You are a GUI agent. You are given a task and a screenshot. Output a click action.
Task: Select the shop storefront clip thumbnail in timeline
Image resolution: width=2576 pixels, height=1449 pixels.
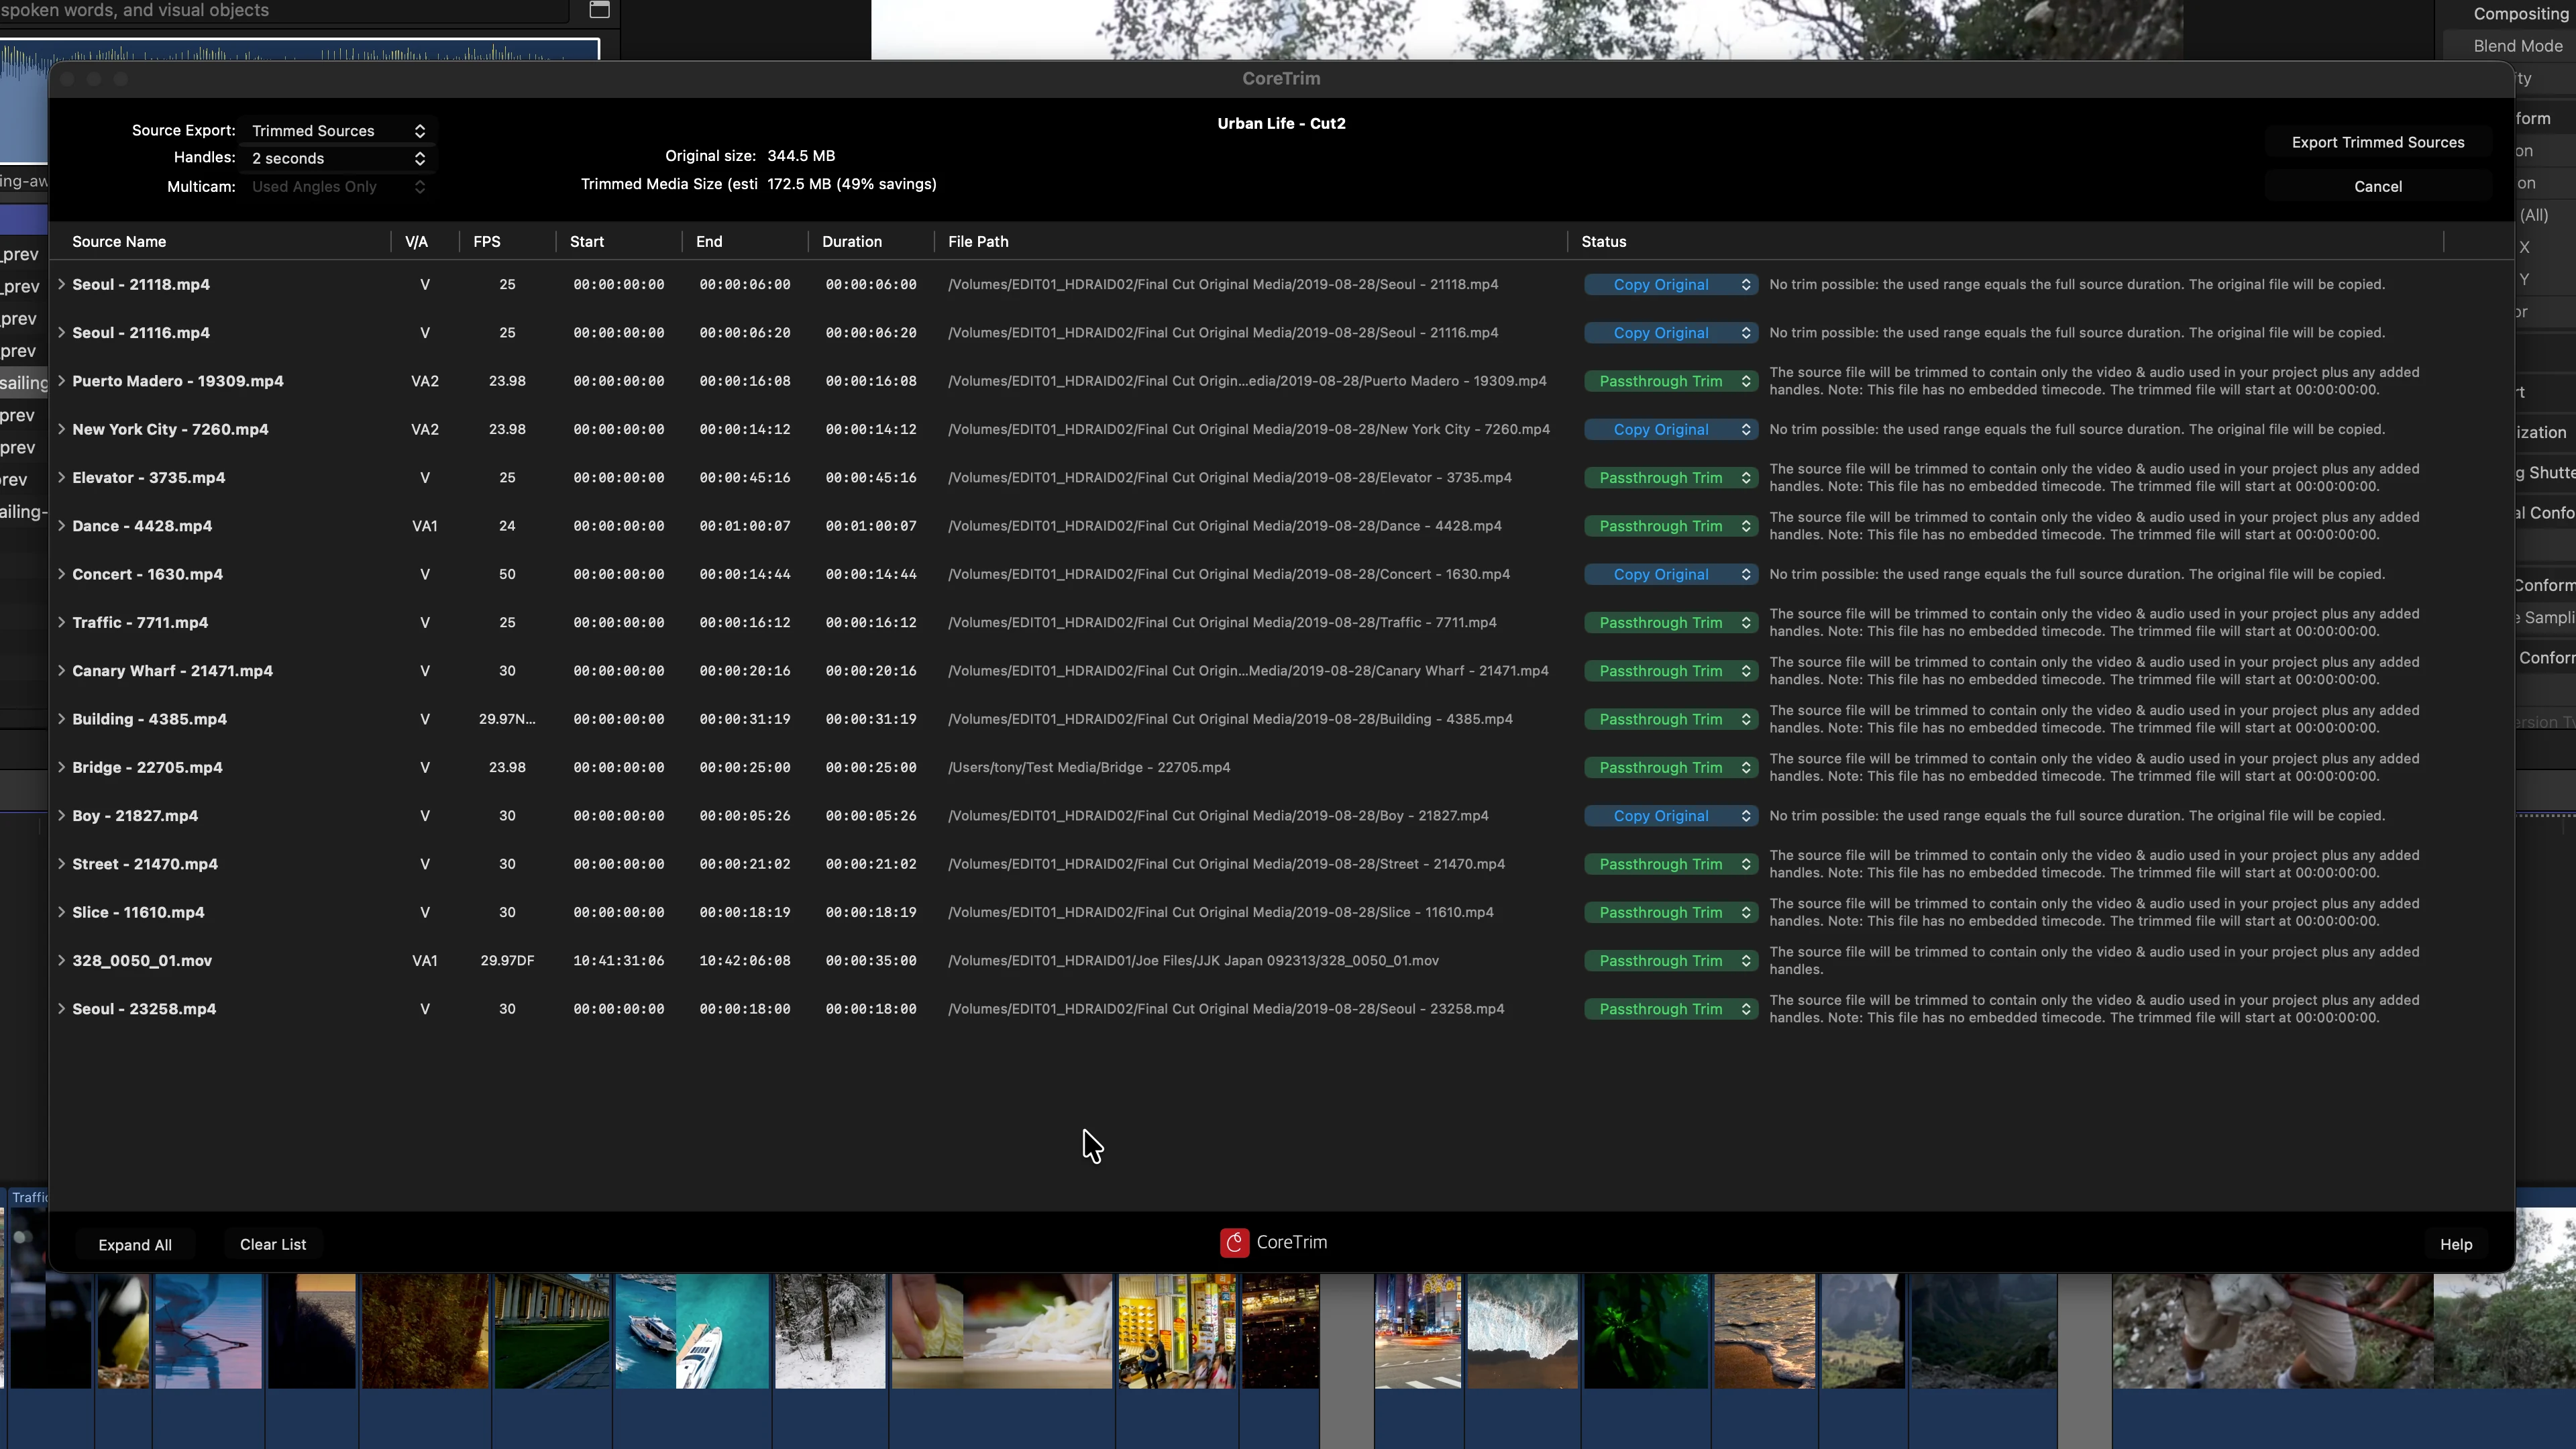pos(1176,1330)
